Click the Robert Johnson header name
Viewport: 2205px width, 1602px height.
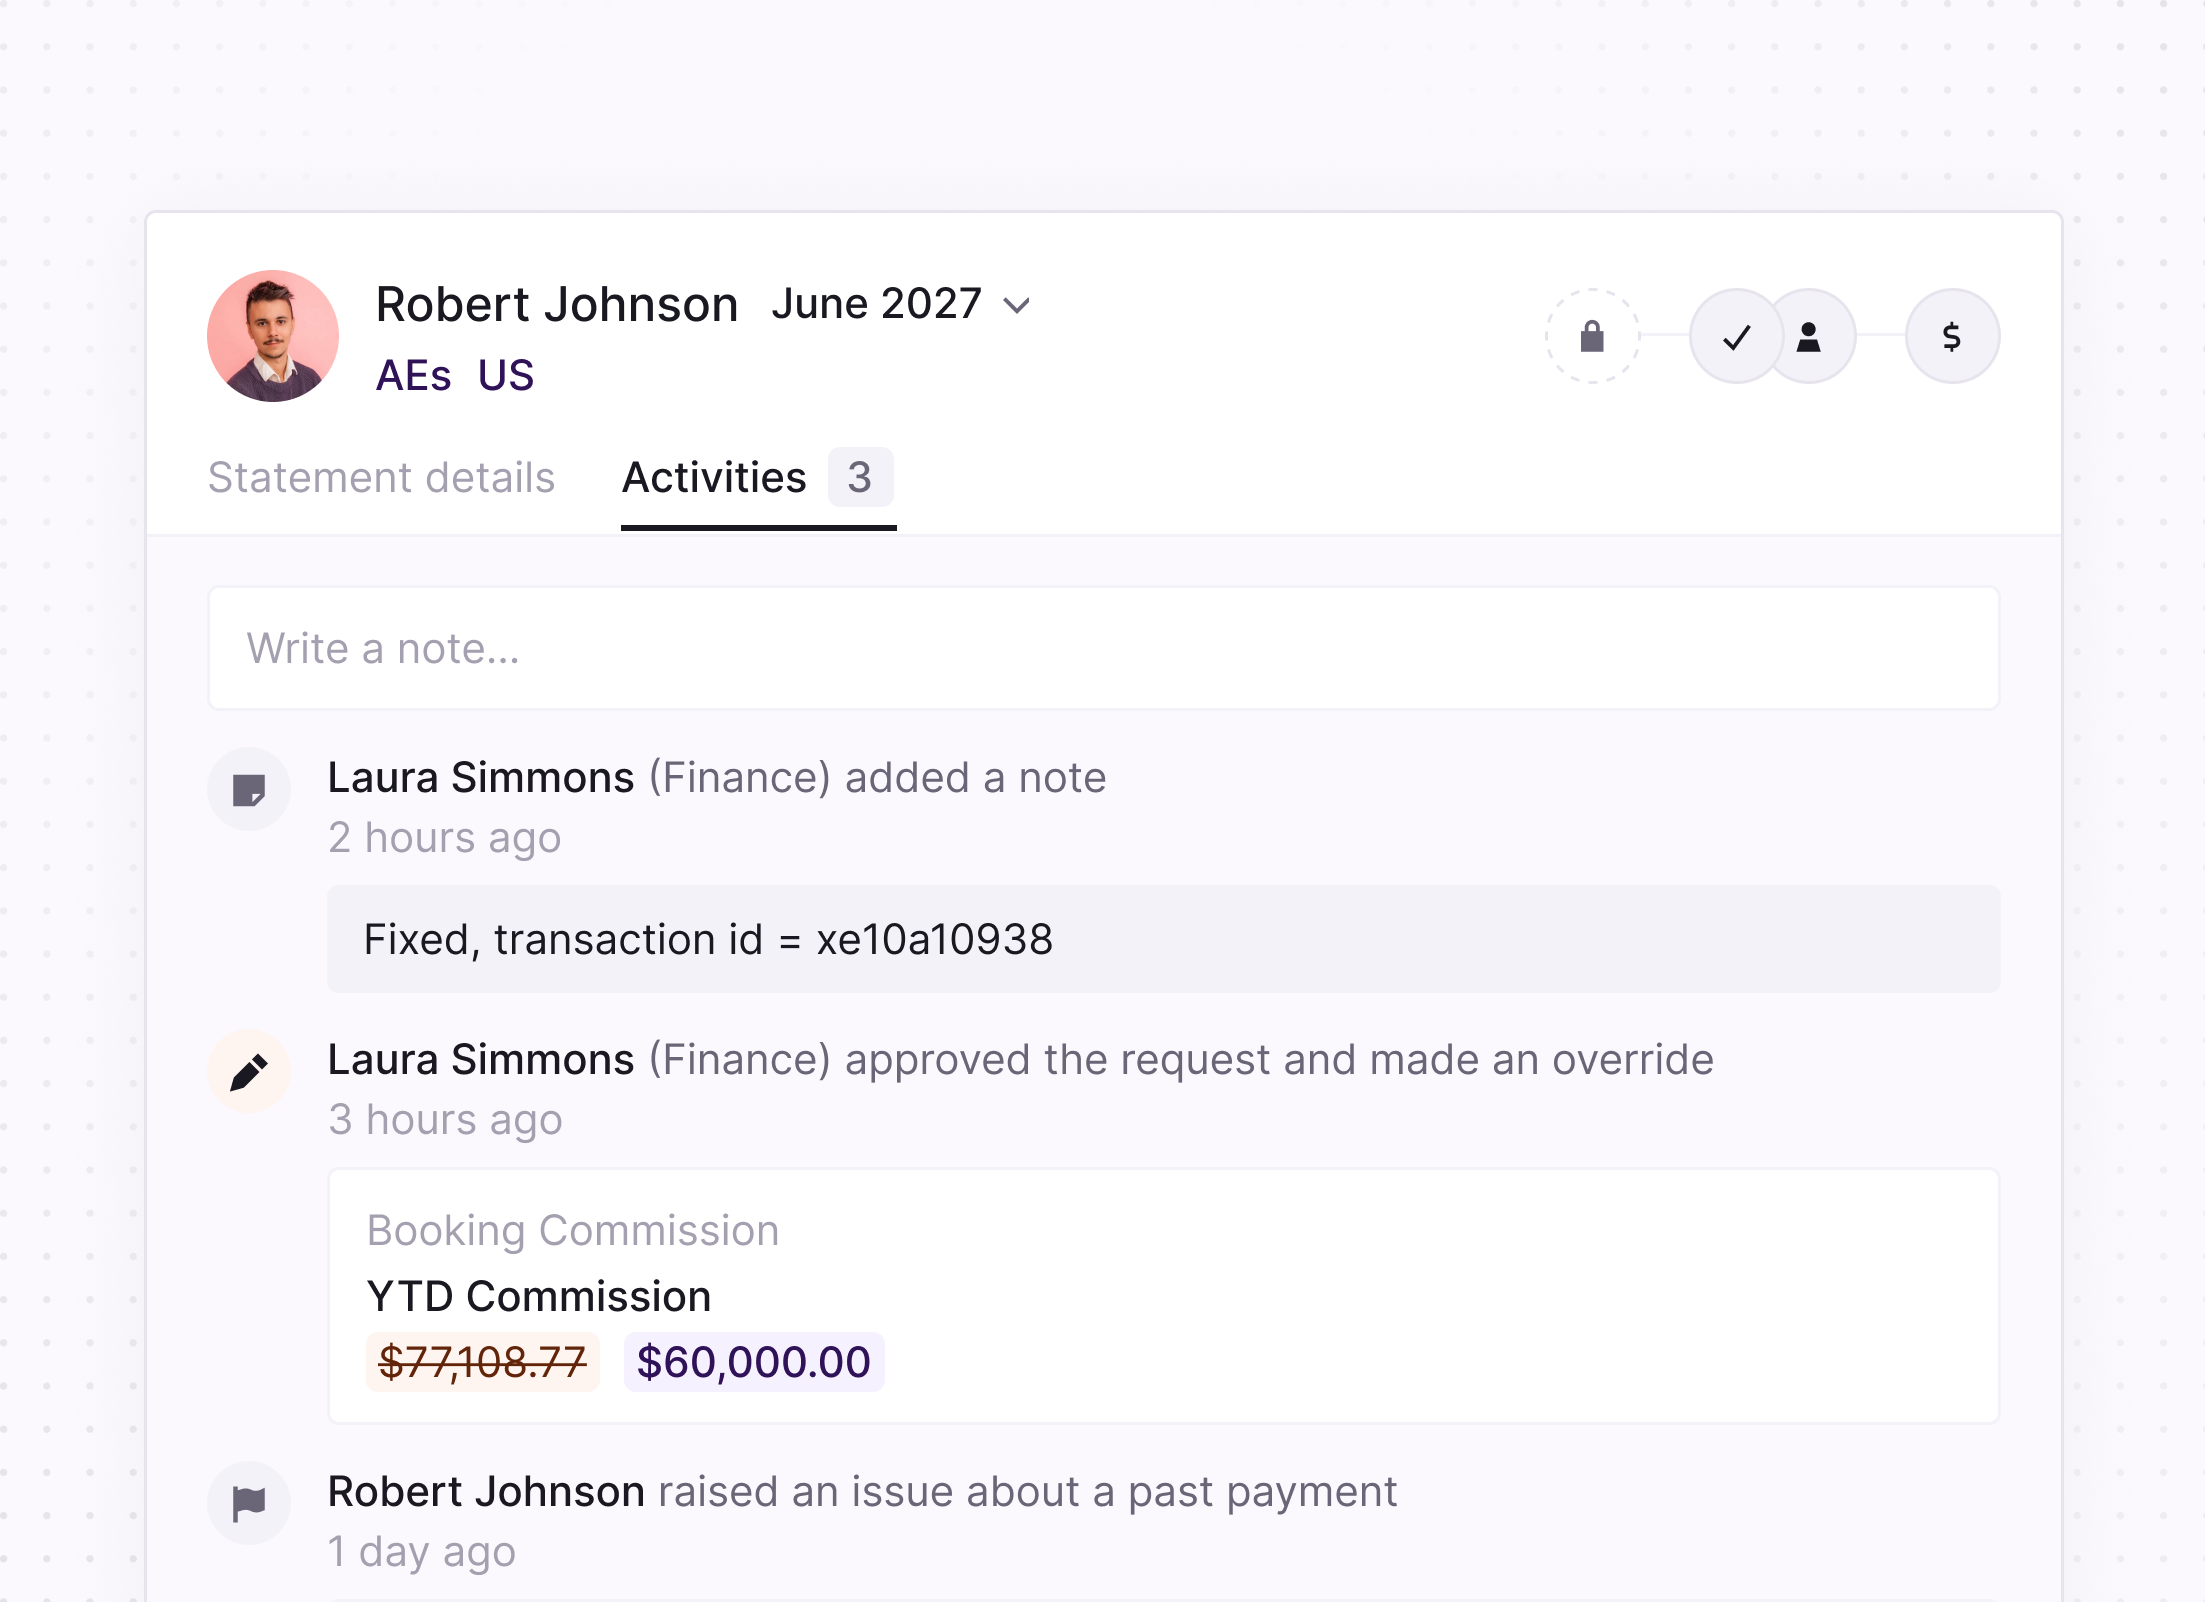click(x=557, y=304)
